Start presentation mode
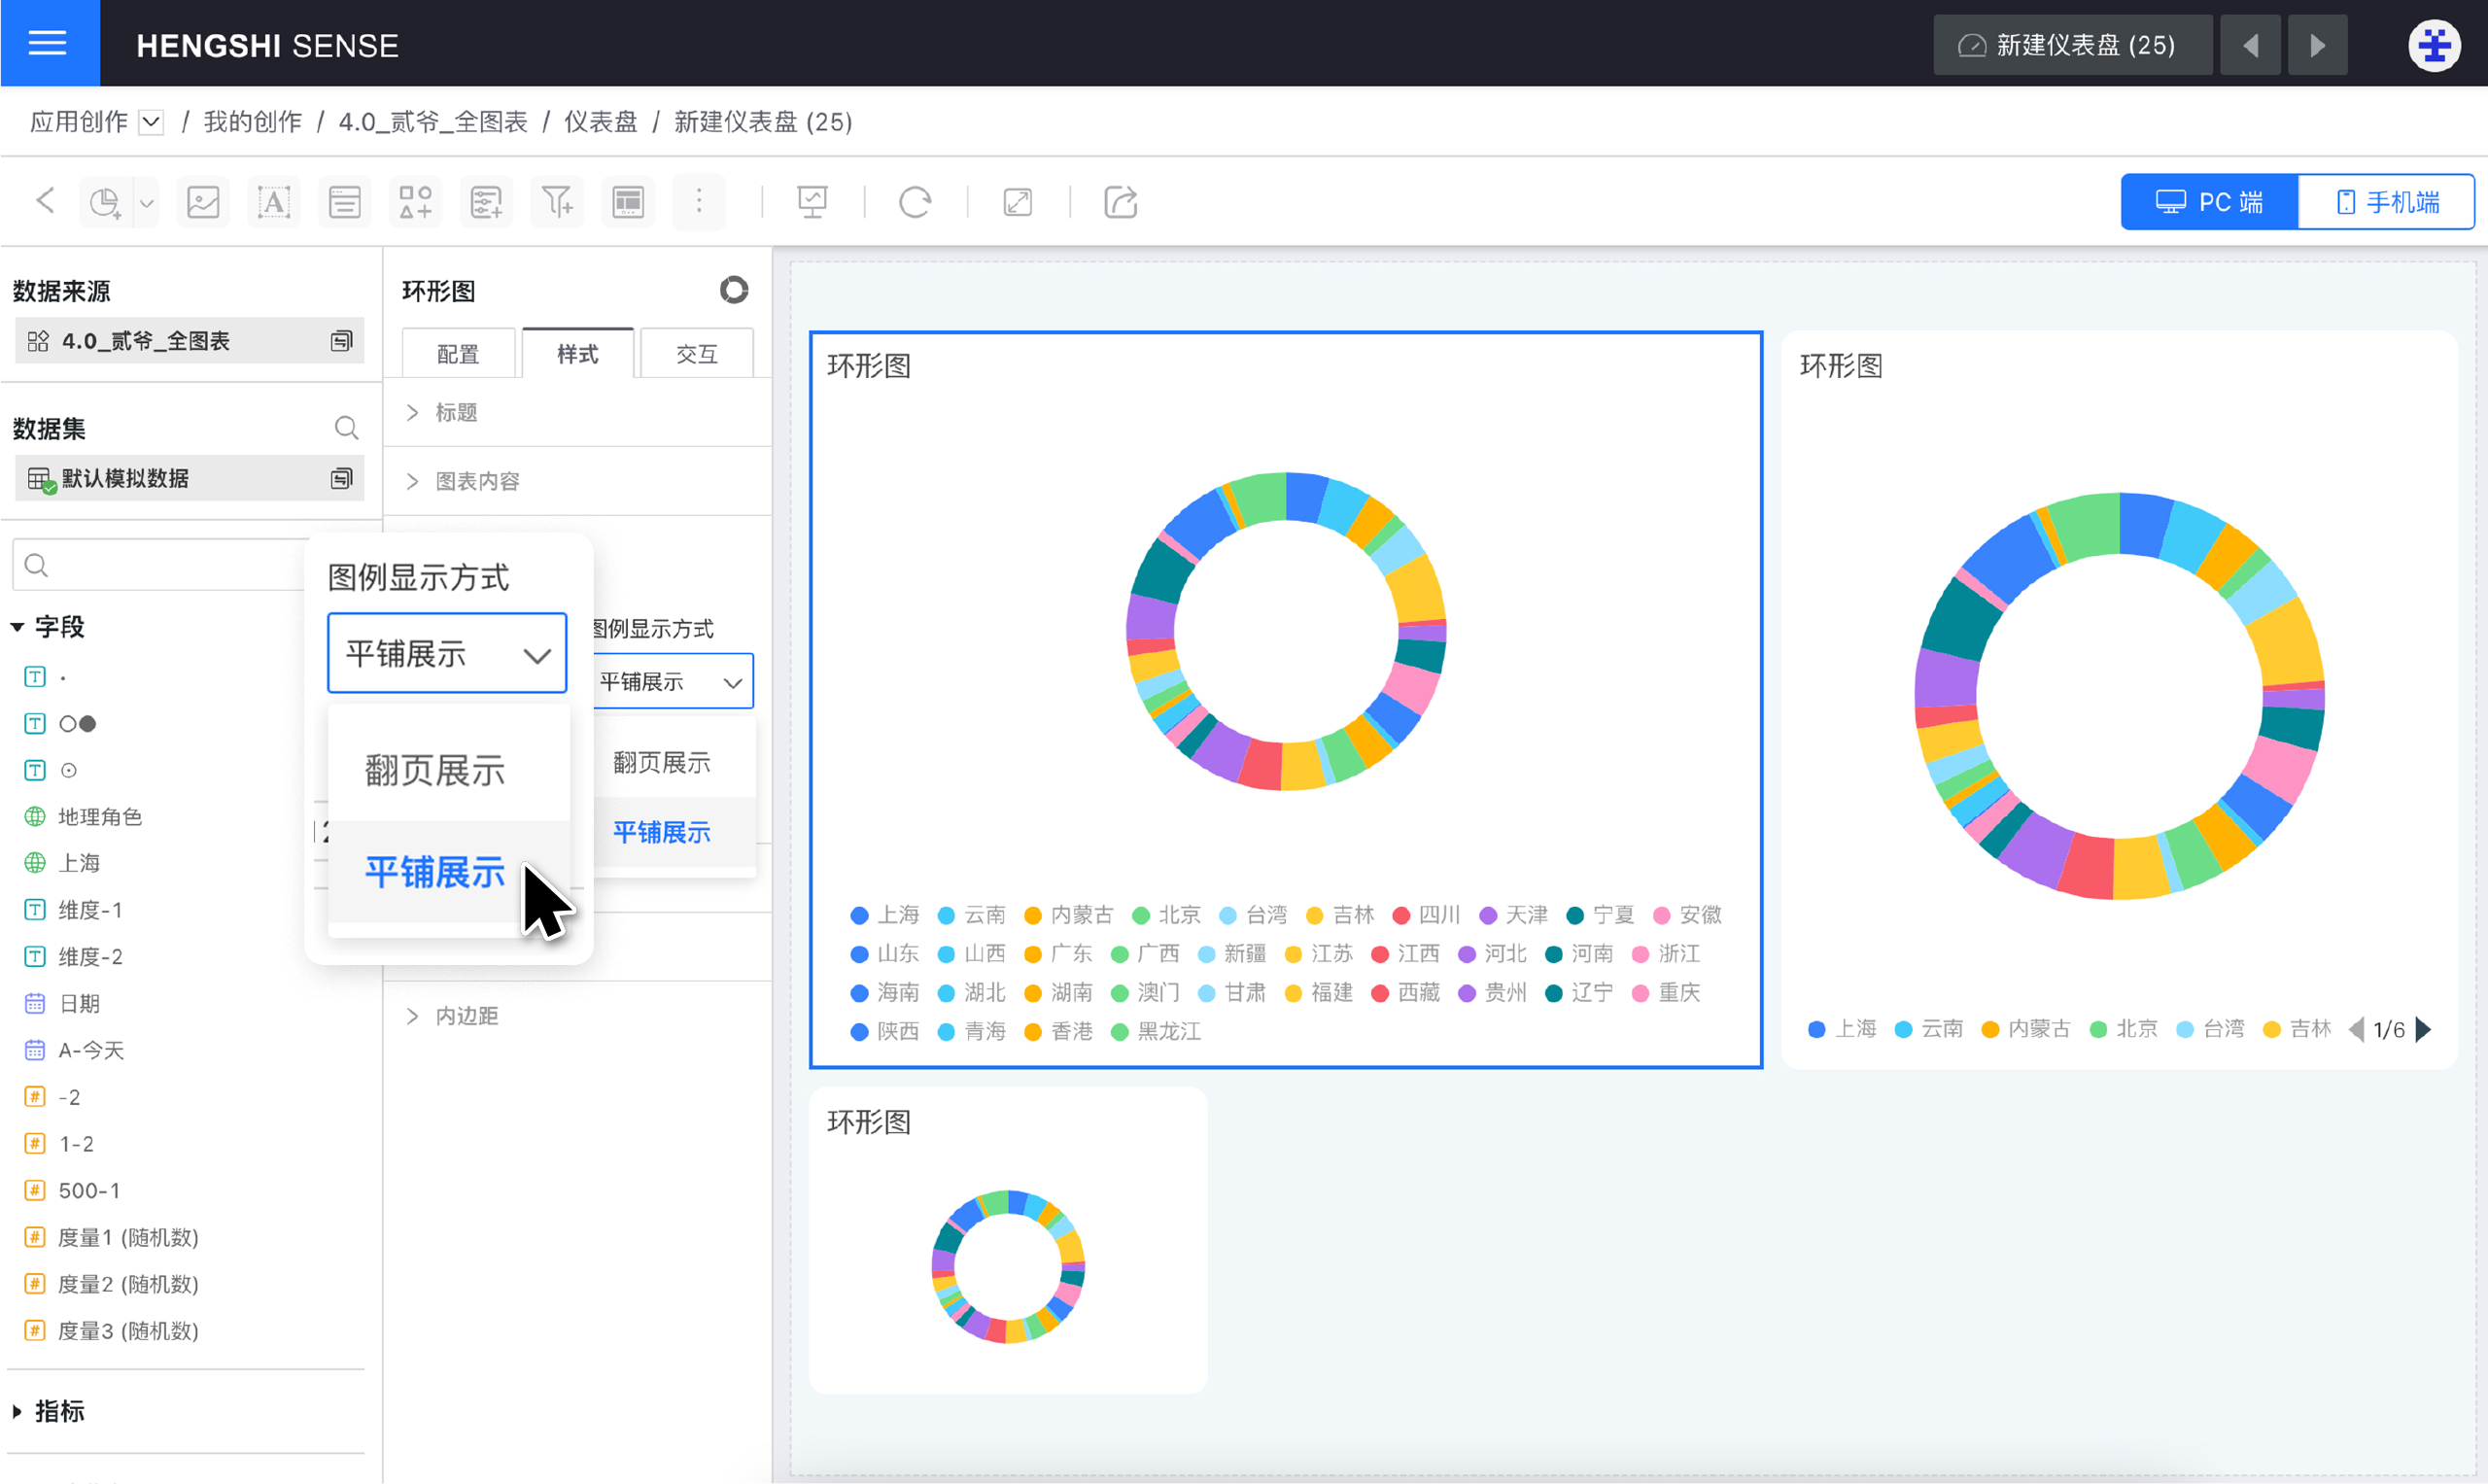 [812, 203]
